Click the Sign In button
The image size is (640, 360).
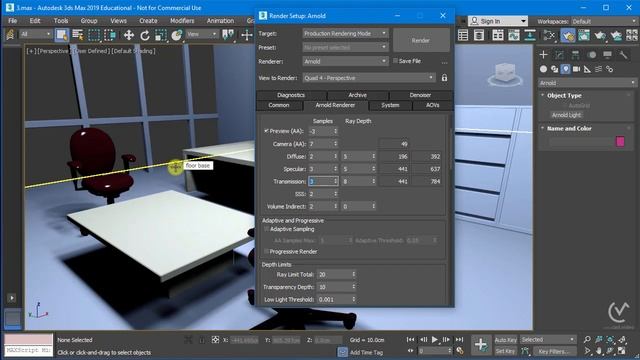[x=498, y=21]
